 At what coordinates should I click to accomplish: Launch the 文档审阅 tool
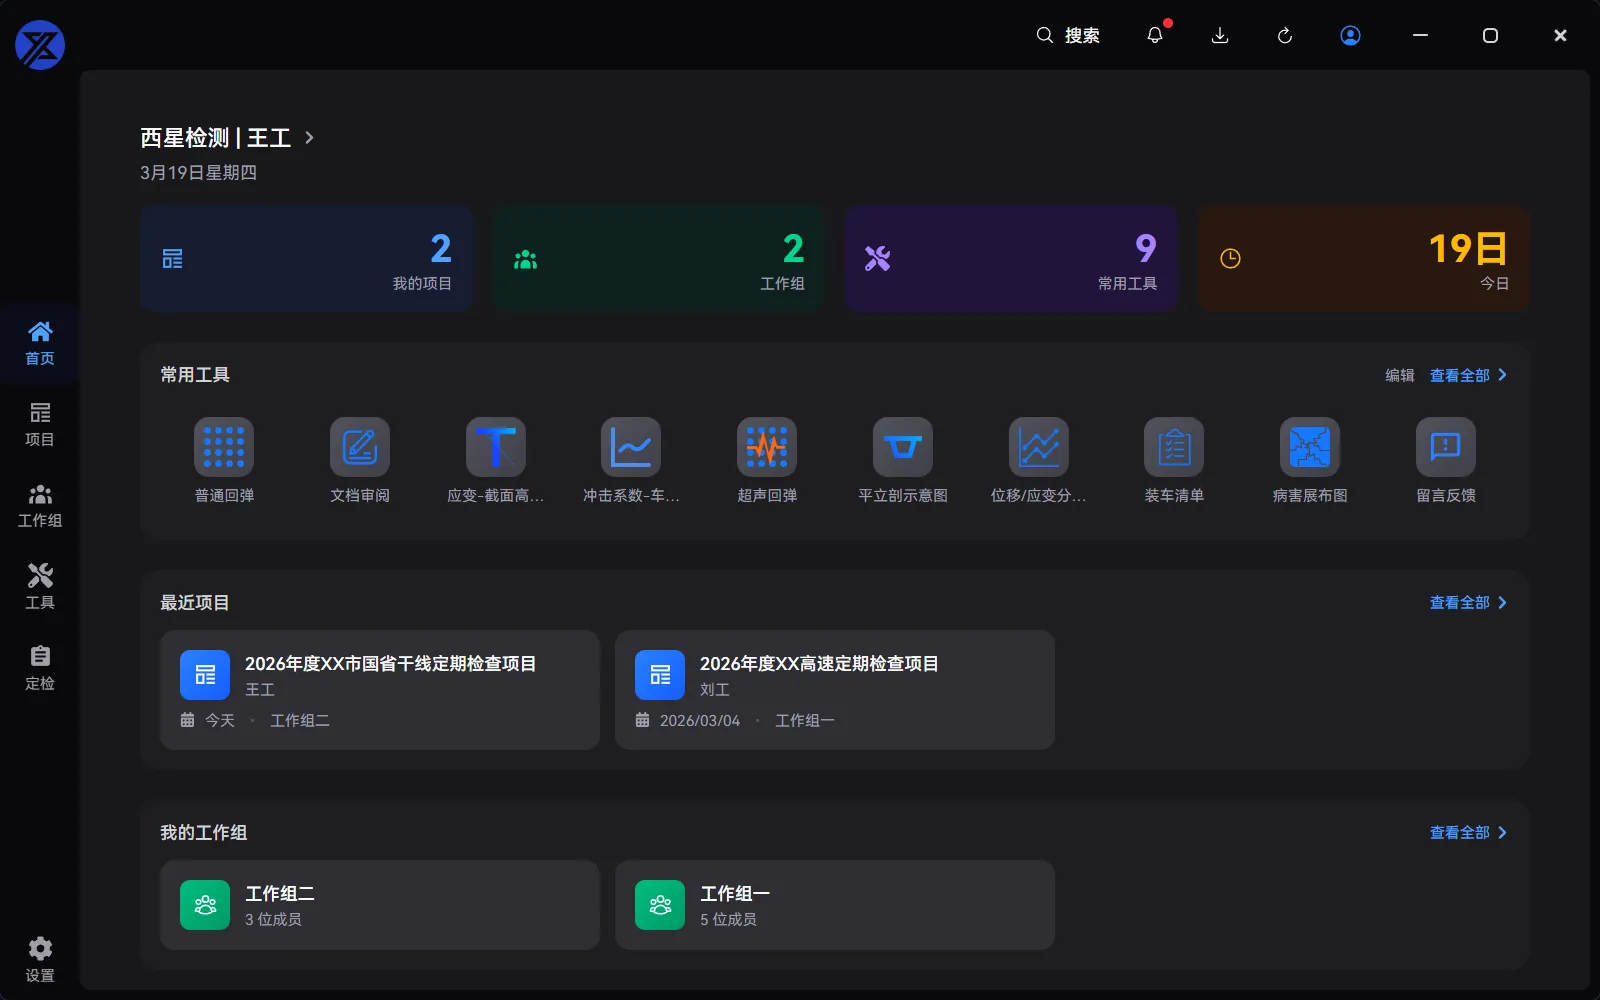[360, 447]
